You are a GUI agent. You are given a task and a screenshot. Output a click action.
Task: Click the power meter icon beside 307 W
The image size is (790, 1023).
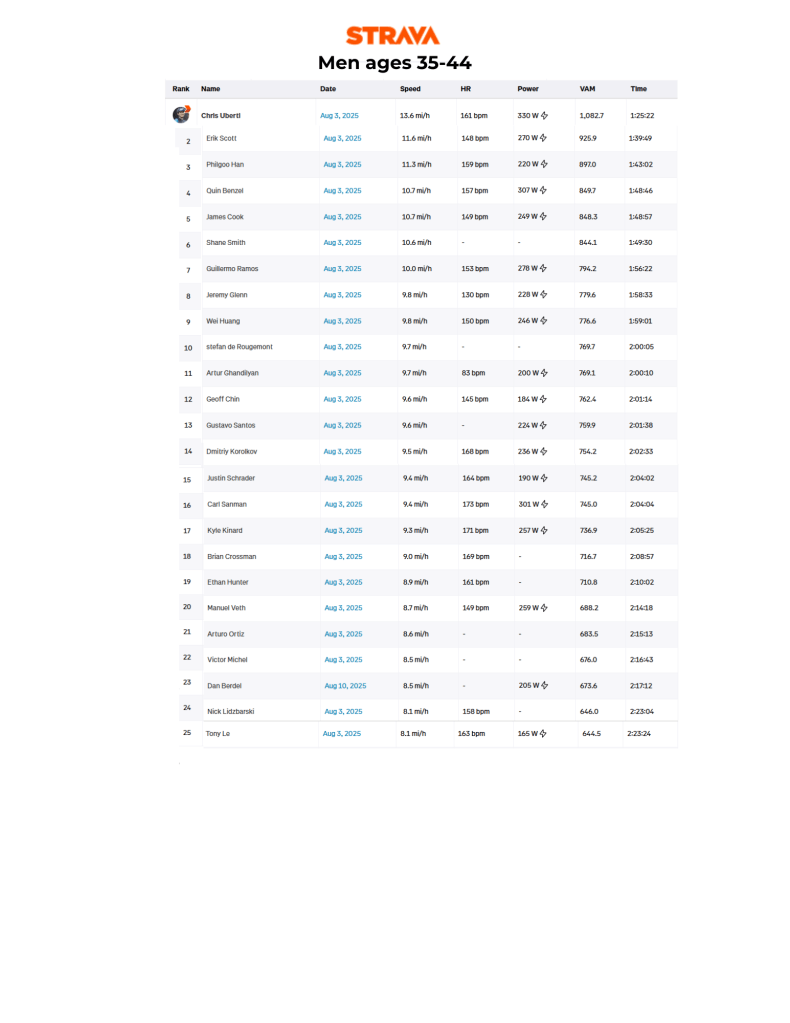[x=544, y=190]
